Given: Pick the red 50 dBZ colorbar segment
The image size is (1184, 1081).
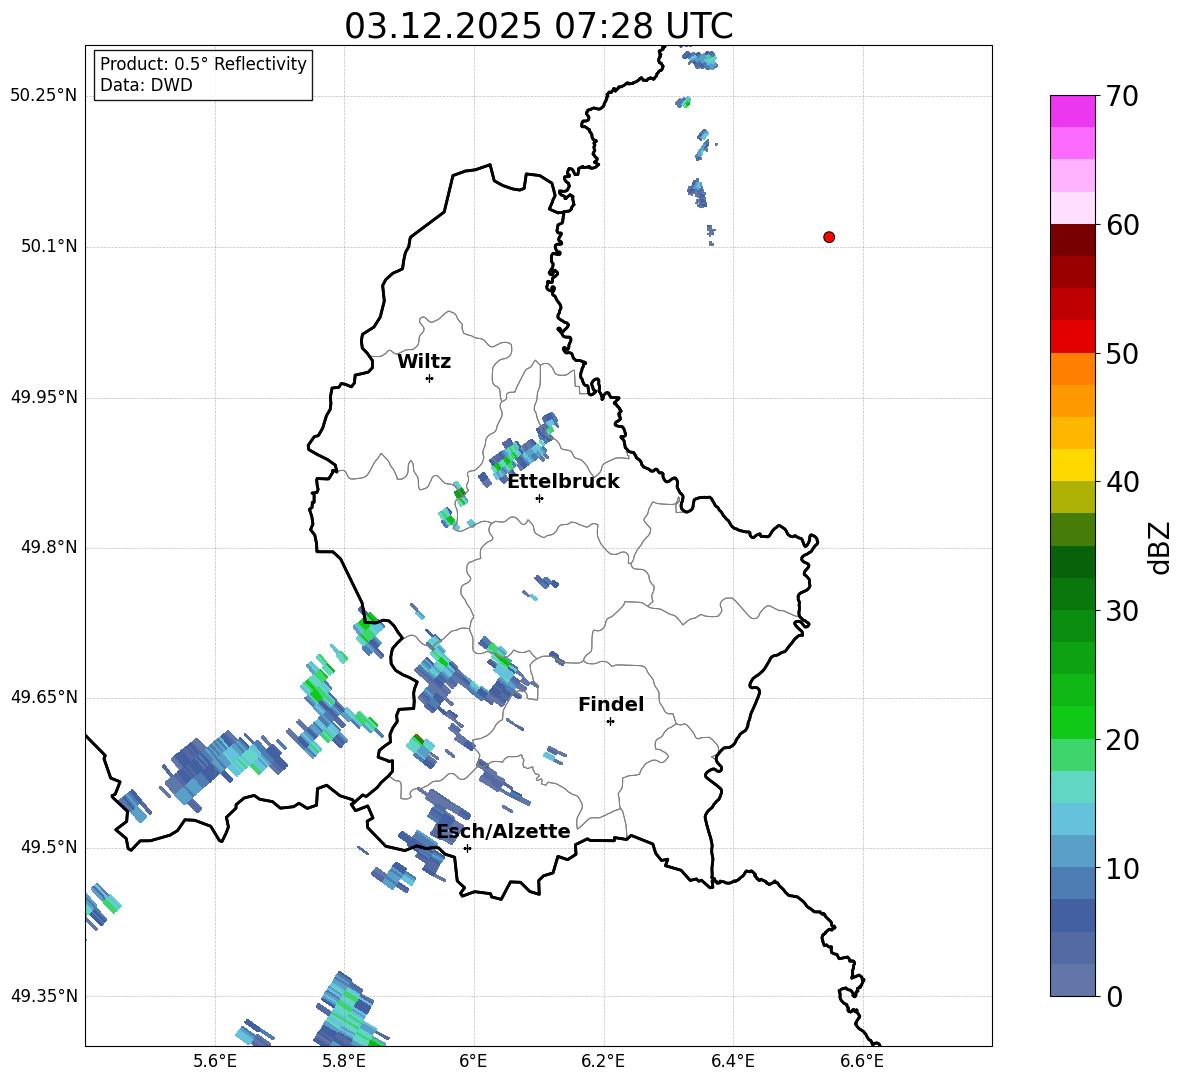Looking at the screenshot, I should click(1072, 337).
